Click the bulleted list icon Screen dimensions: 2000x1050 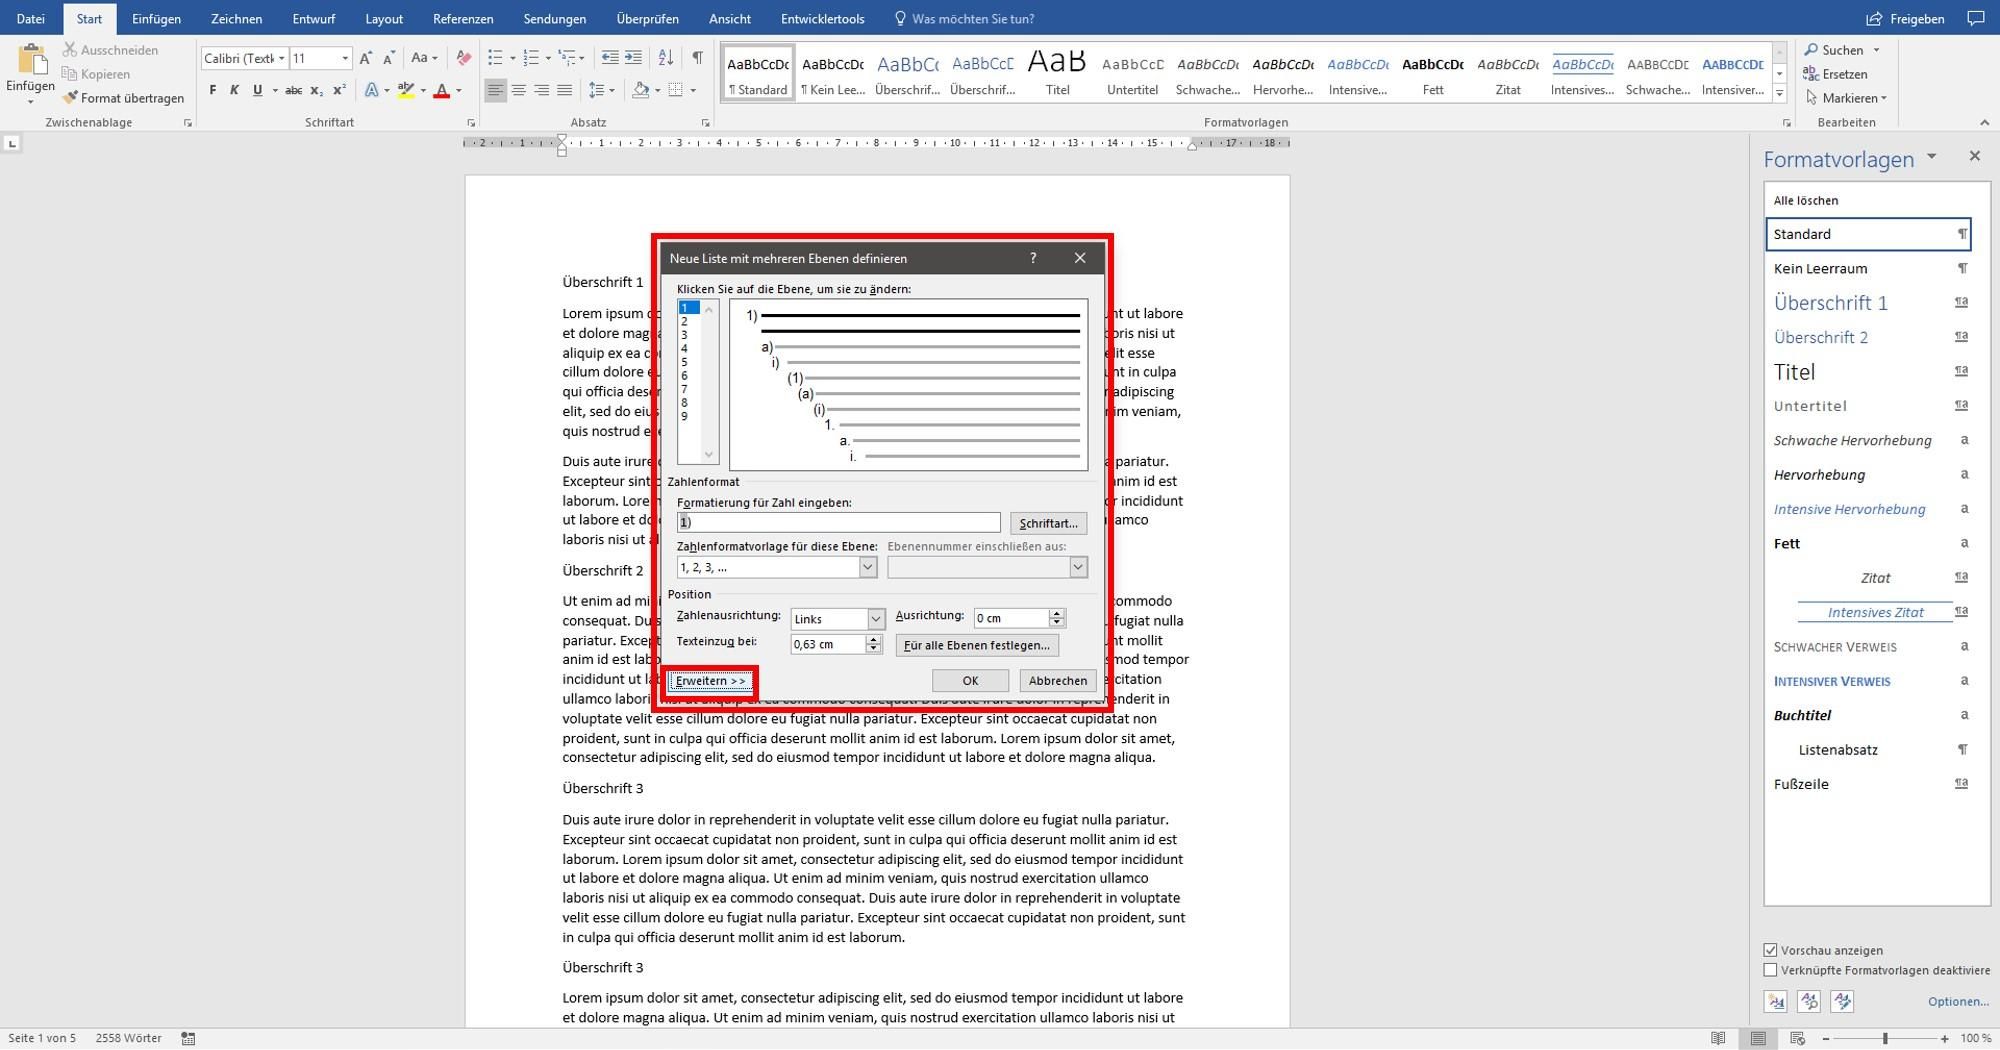point(495,58)
